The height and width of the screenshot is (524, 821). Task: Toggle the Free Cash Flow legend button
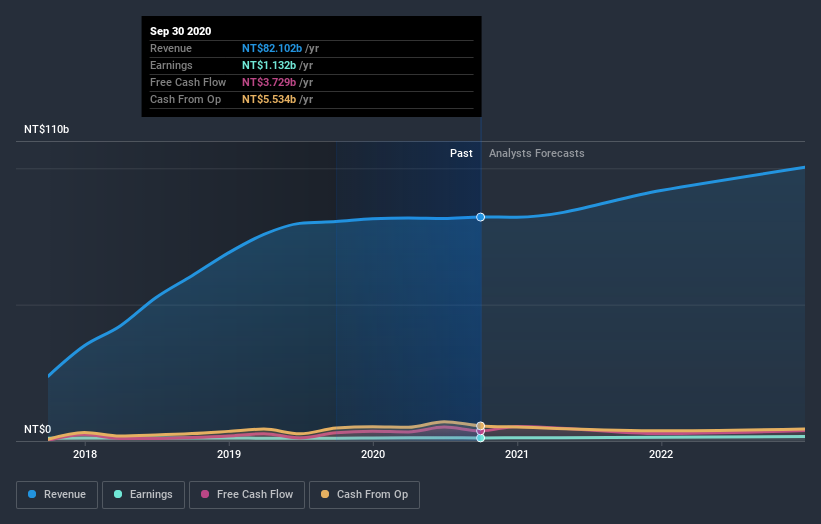247,495
